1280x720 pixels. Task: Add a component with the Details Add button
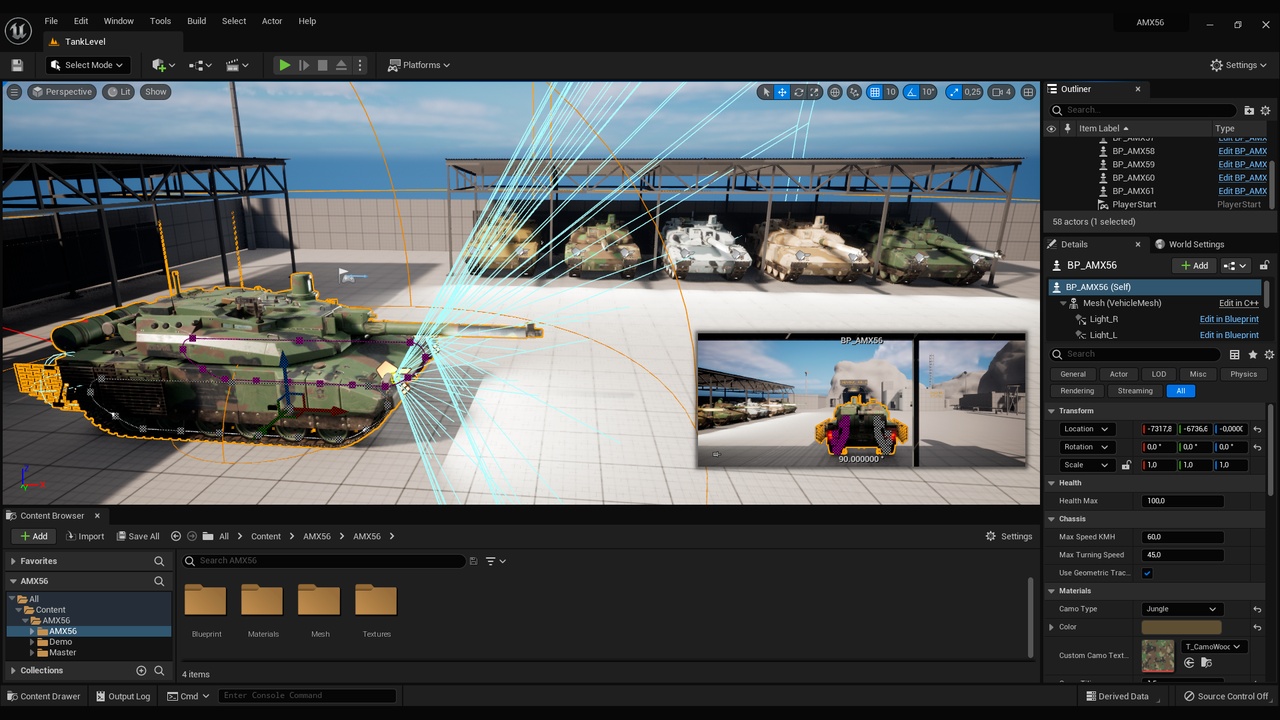(1194, 265)
